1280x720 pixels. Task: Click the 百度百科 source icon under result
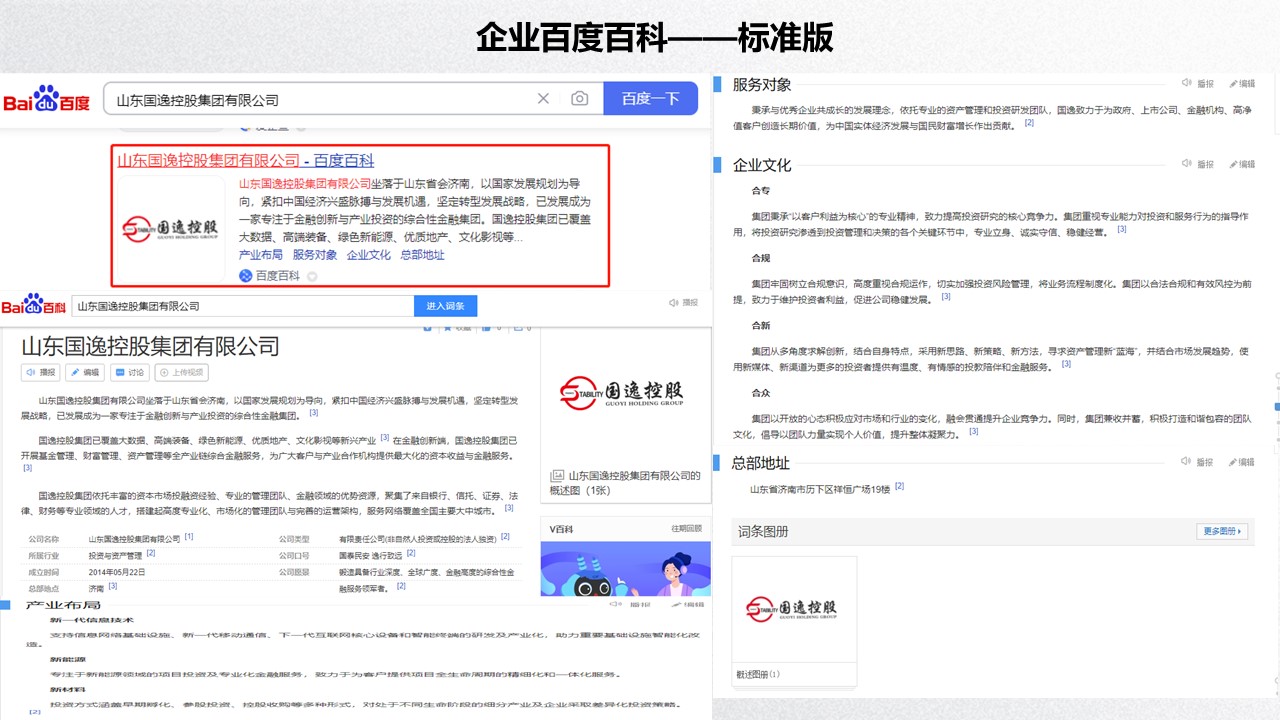(246, 276)
